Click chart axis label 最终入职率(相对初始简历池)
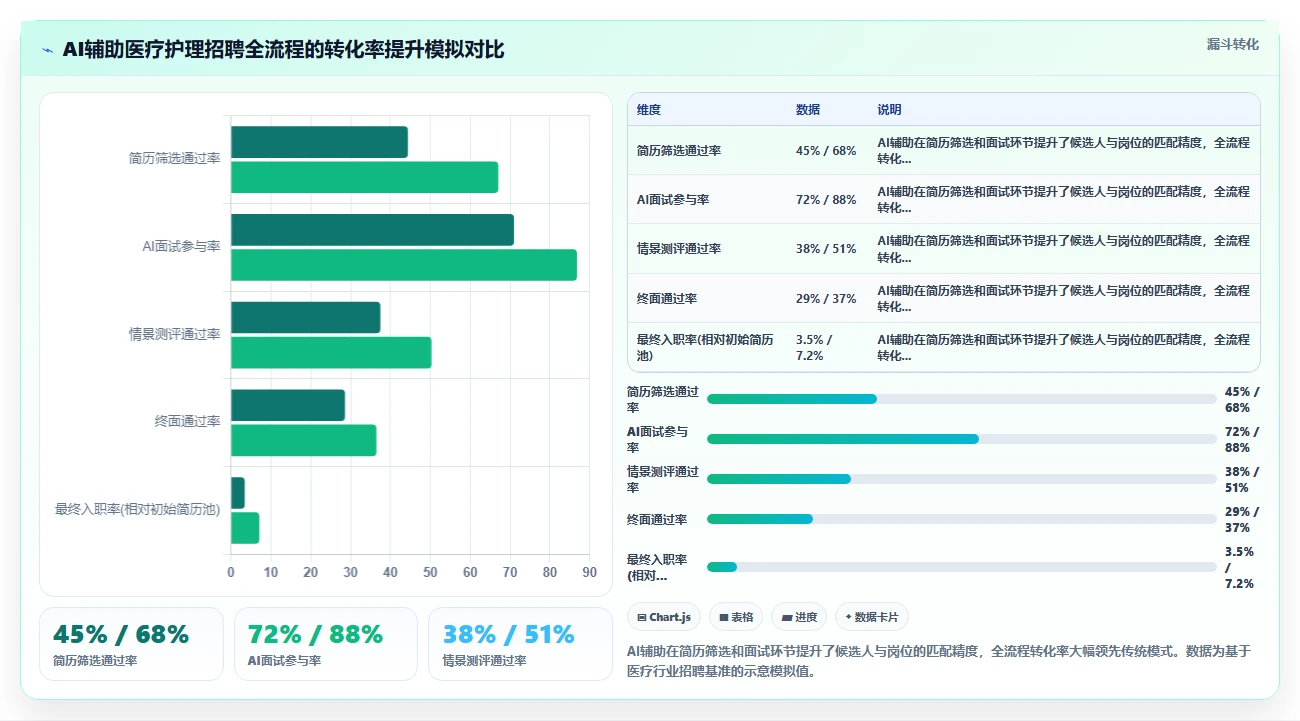 (138, 510)
